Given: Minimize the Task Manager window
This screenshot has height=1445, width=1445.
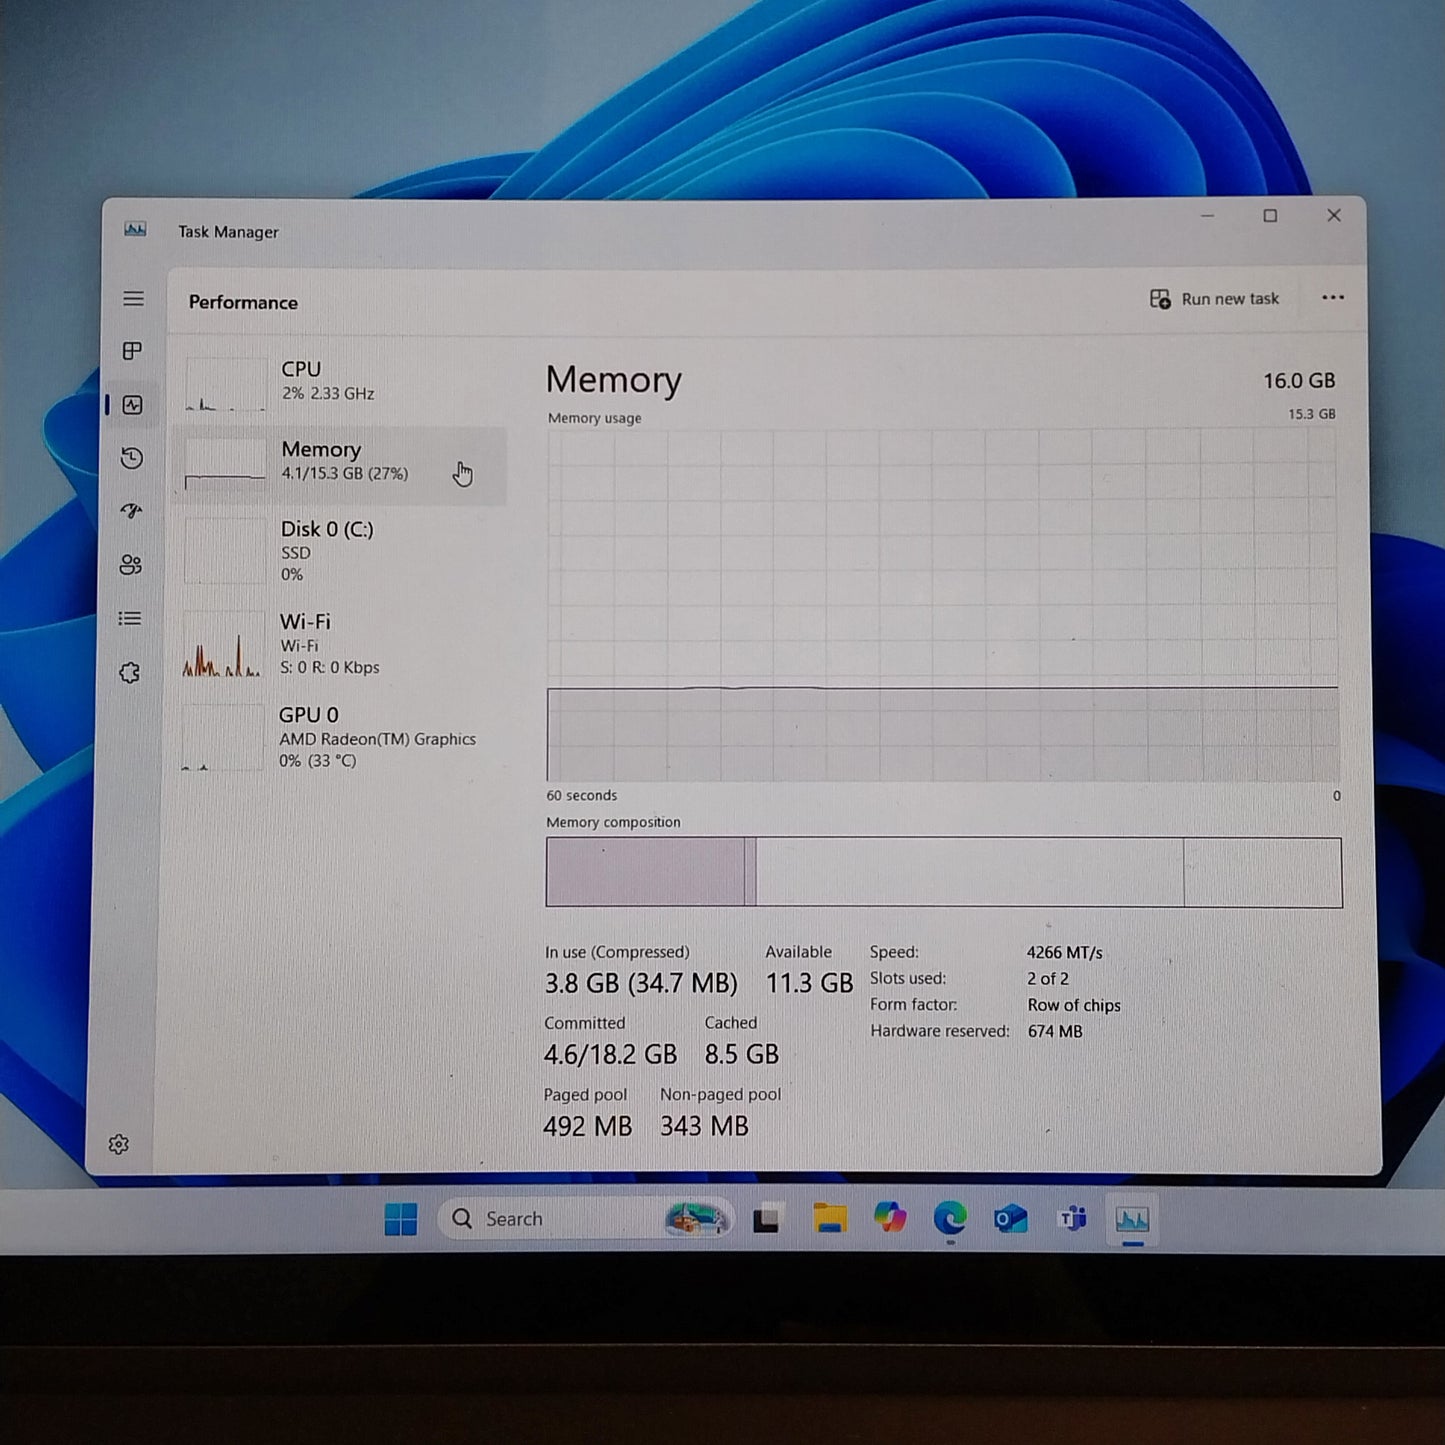Looking at the screenshot, I should (1208, 216).
